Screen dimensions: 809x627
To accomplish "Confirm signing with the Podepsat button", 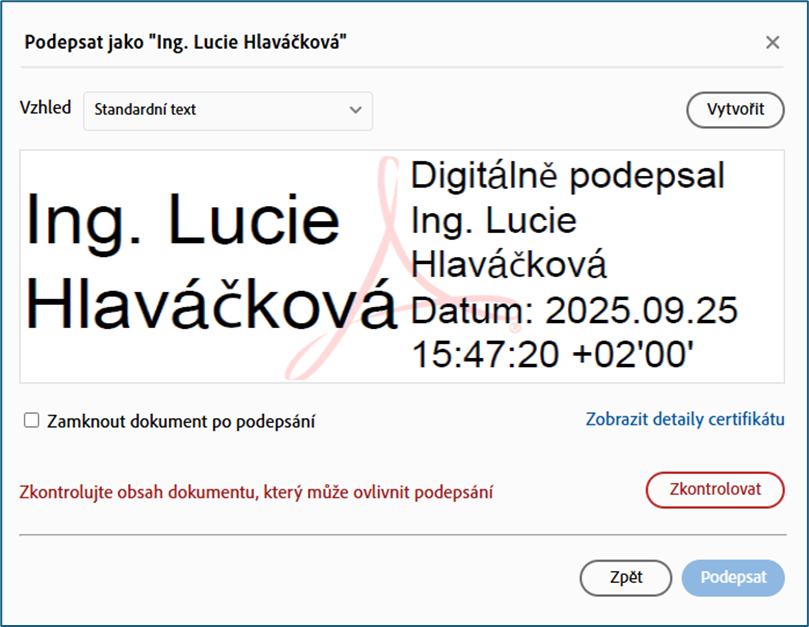I will tap(733, 577).
